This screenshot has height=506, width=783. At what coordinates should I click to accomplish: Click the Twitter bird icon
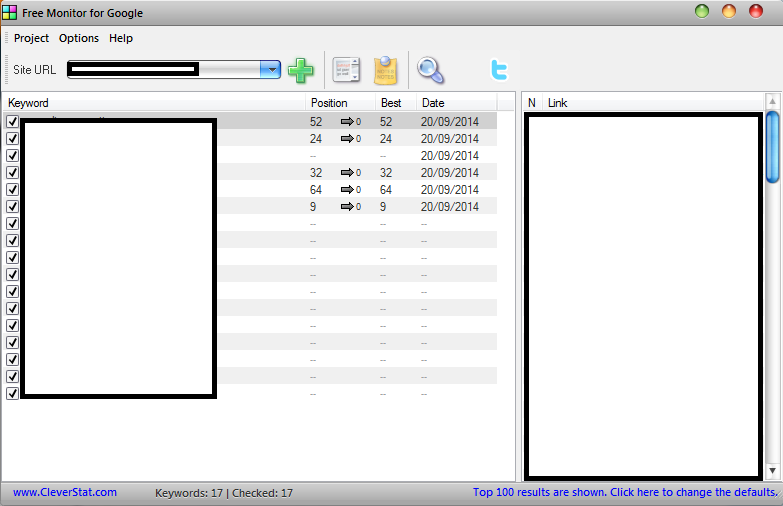499,70
